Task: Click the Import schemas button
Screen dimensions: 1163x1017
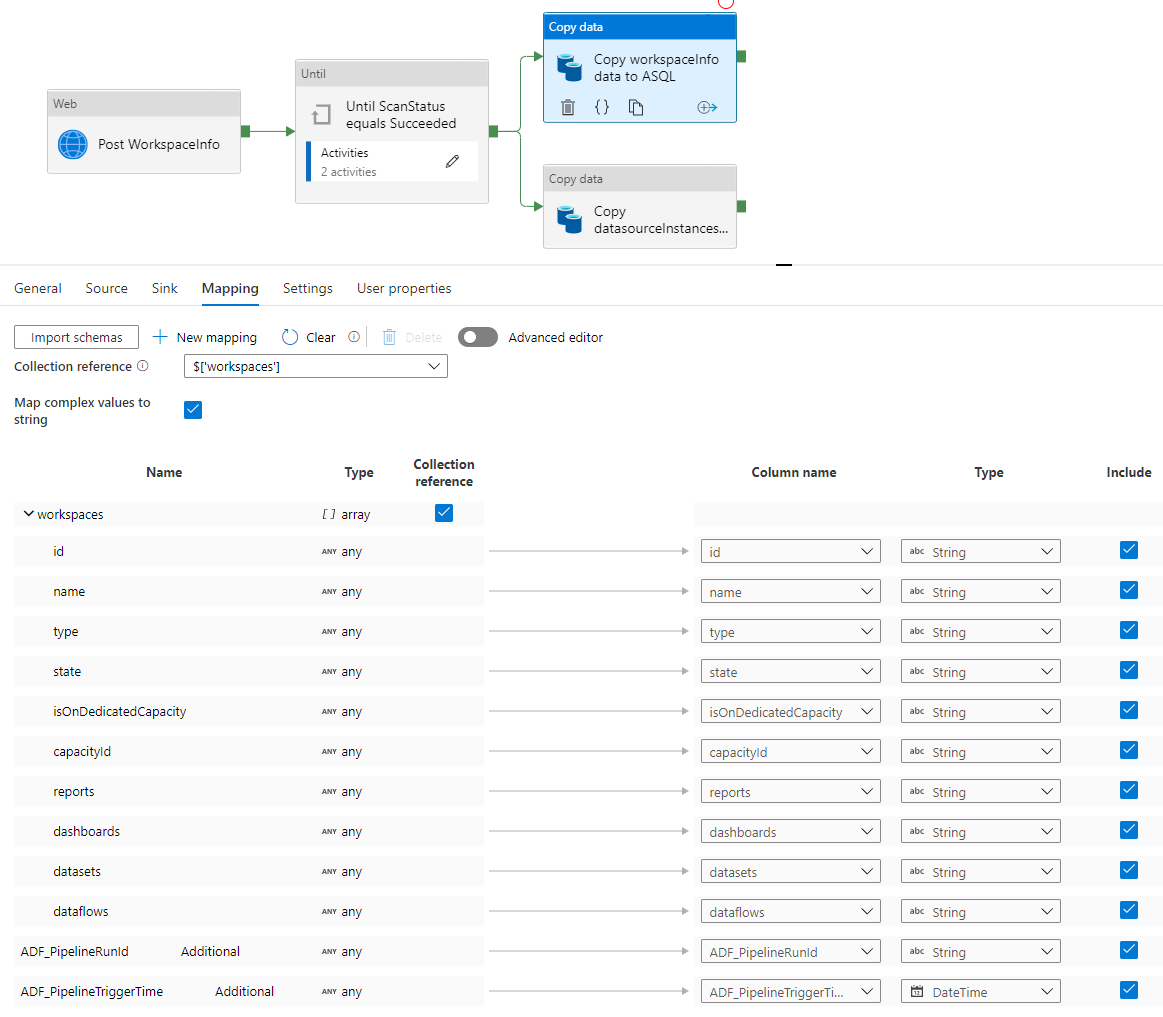Action: [76, 337]
